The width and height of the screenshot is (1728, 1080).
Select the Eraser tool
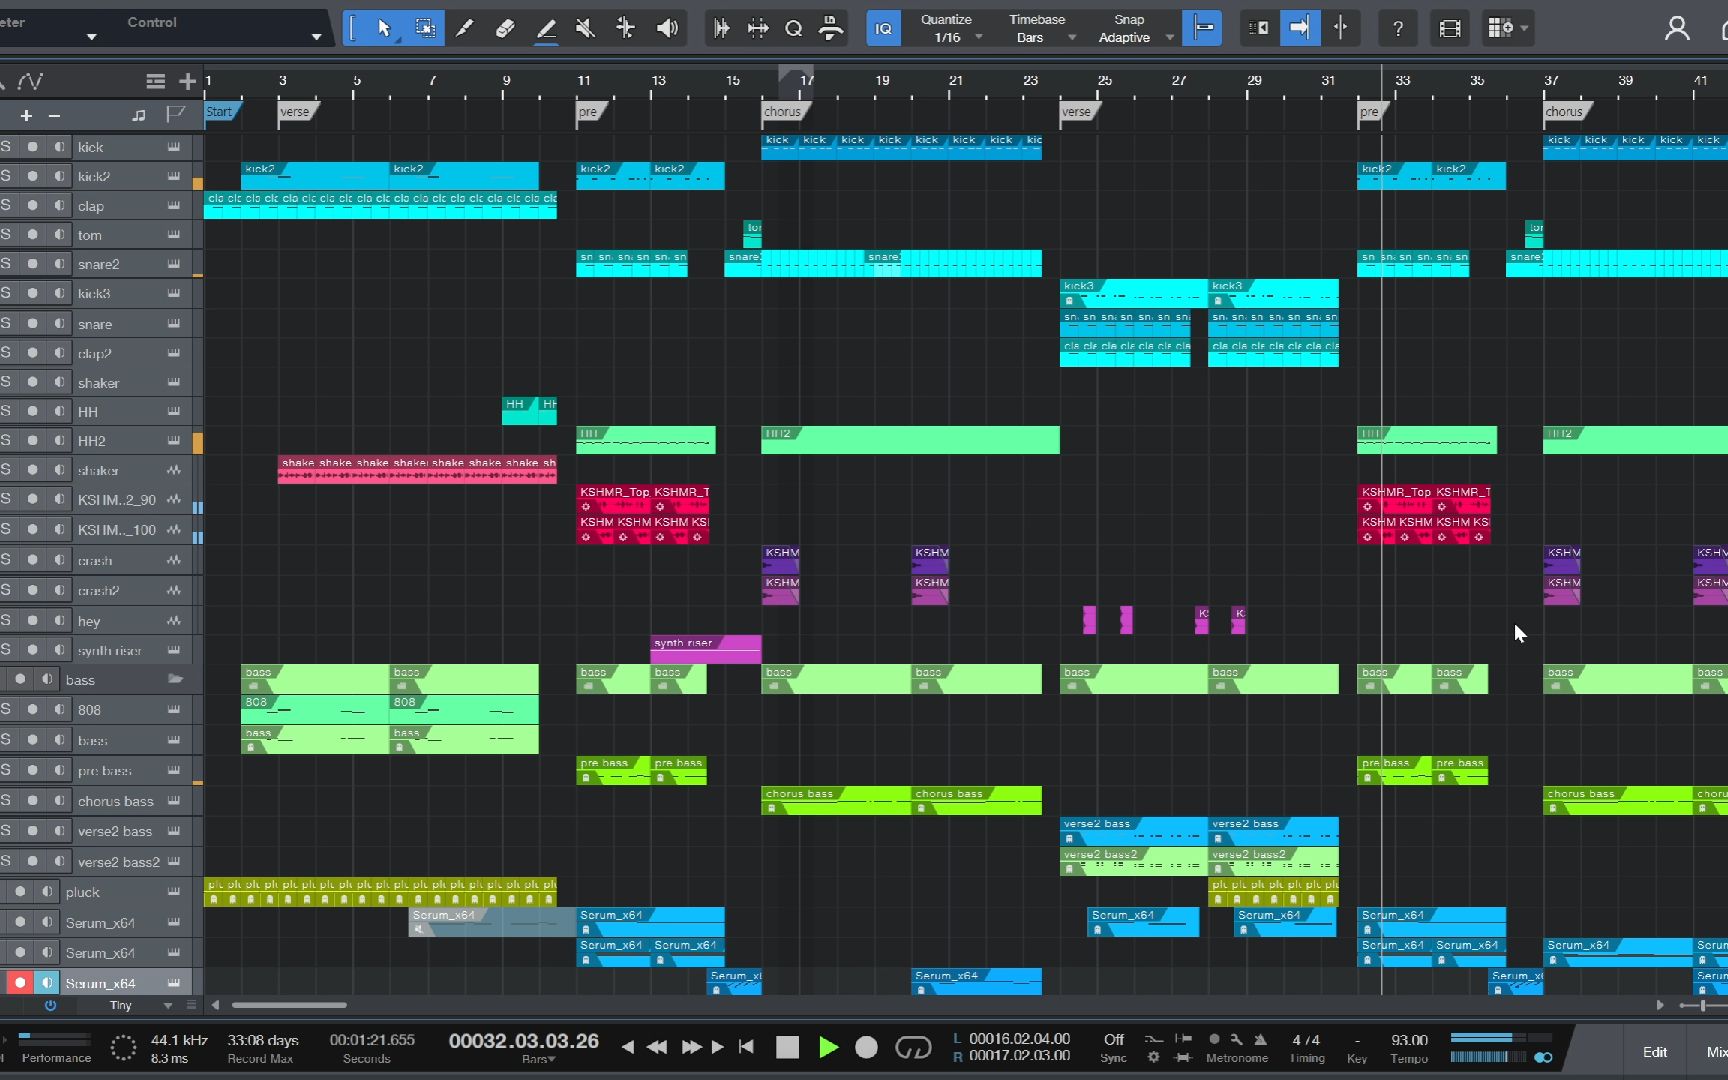[505, 28]
